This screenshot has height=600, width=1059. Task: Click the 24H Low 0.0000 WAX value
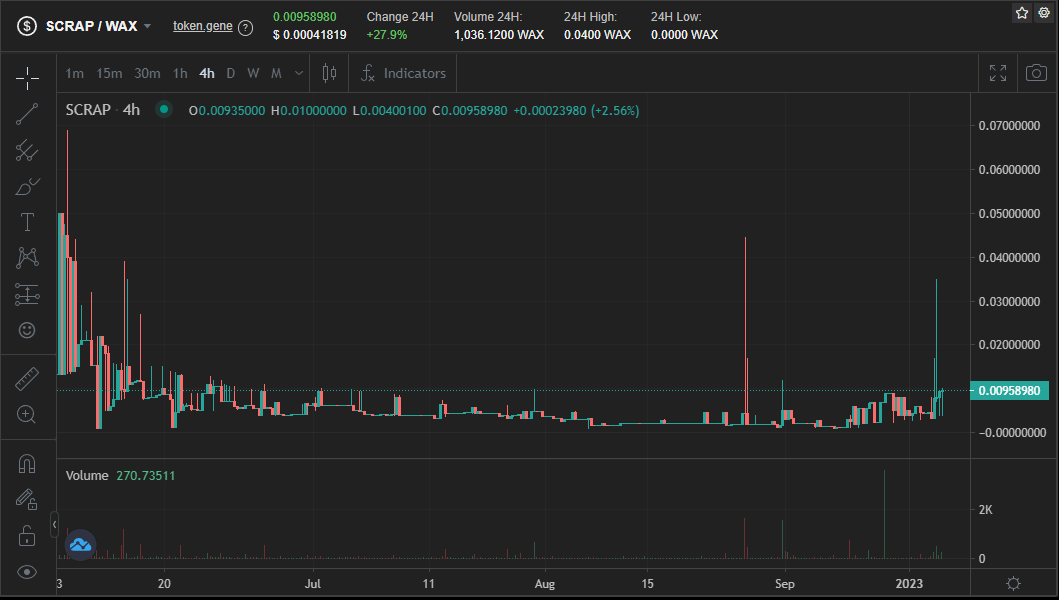684,35
